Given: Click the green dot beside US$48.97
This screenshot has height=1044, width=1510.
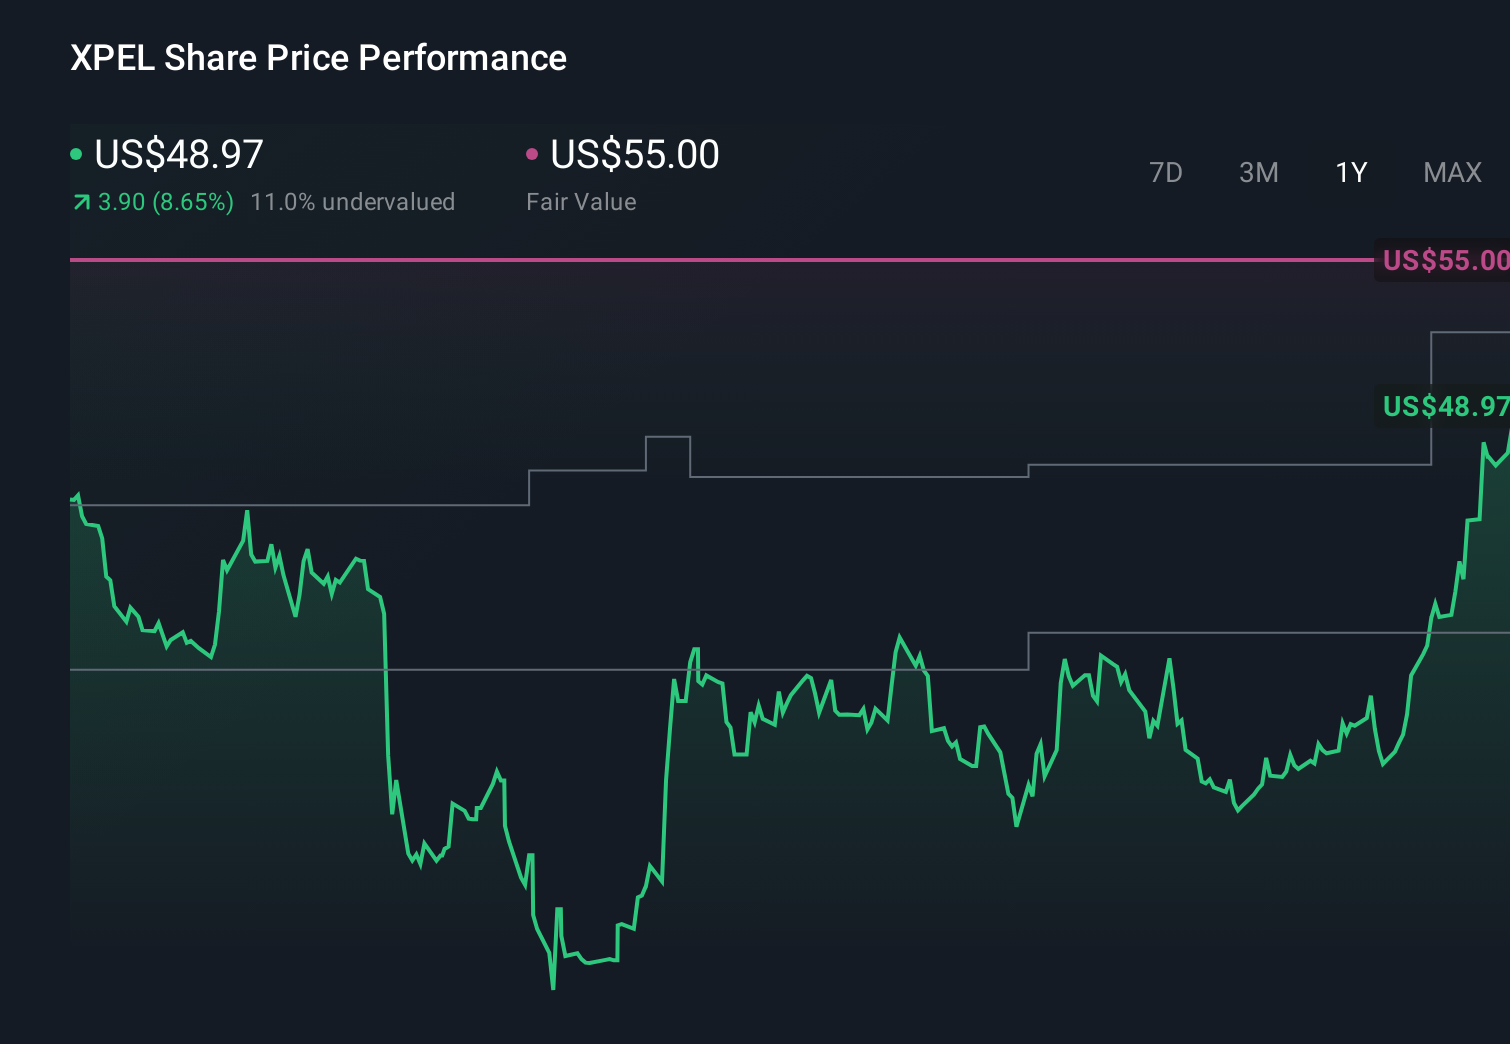Looking at the screenshot, I should click(76, 153).
